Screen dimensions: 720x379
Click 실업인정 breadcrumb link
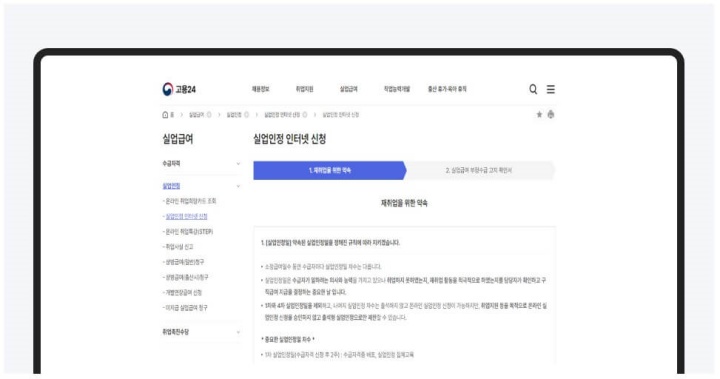(234, 115)
